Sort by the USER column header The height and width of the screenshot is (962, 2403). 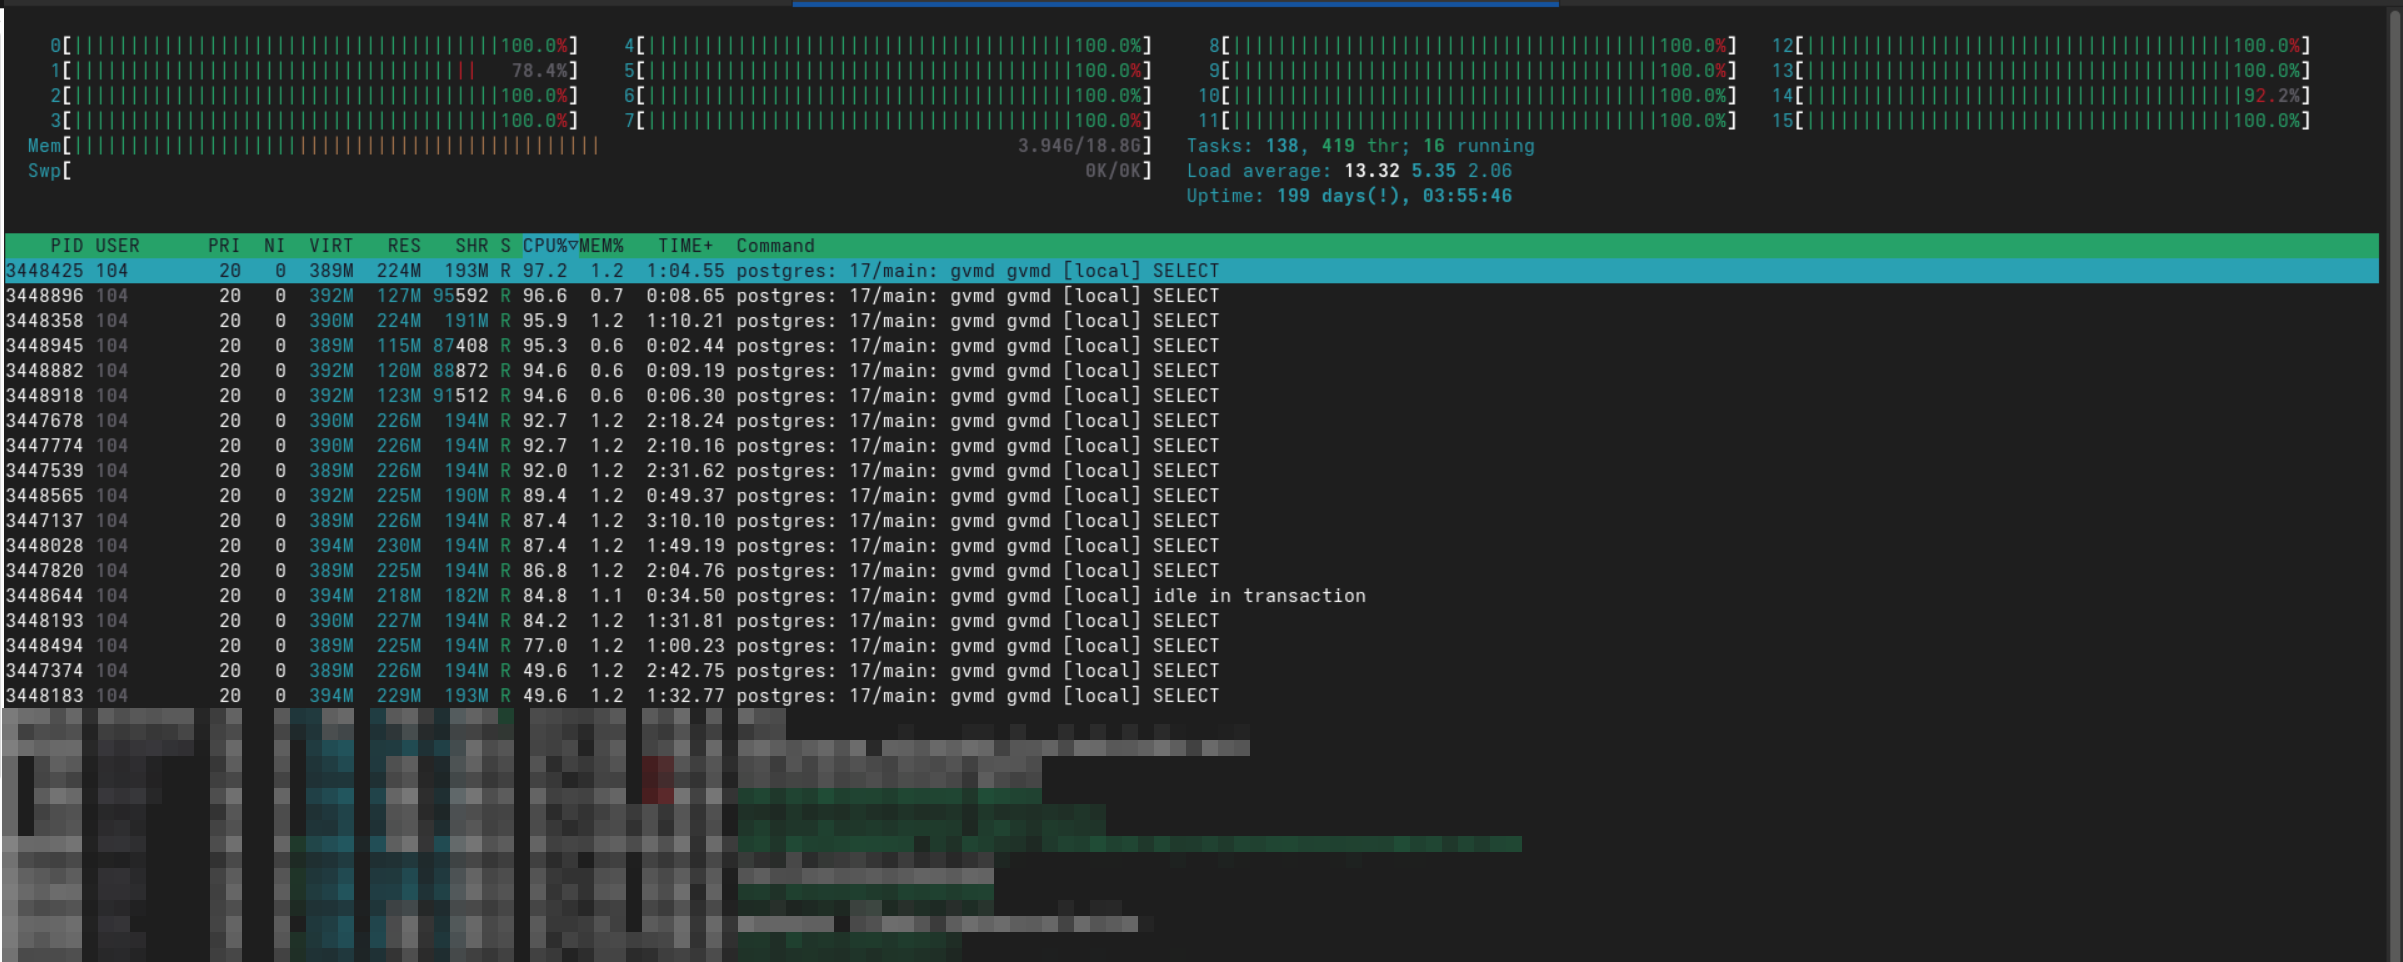pos(117,246)
